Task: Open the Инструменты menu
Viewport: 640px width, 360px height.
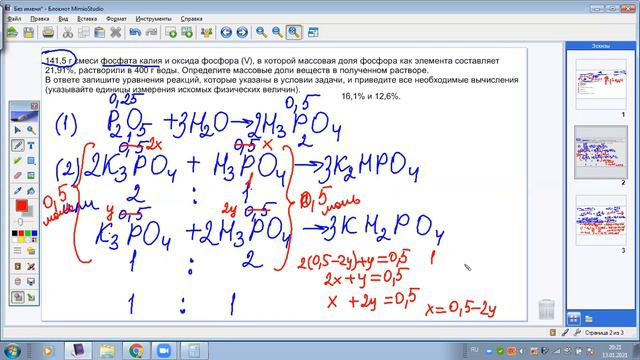Action: click(x=153, y=19)
